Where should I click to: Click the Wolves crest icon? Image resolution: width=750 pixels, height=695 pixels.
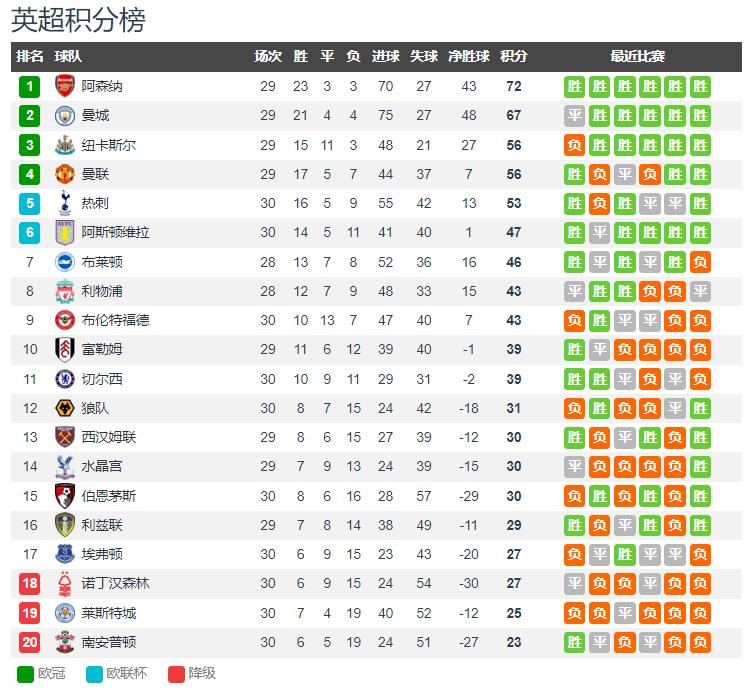click(65, 408)
